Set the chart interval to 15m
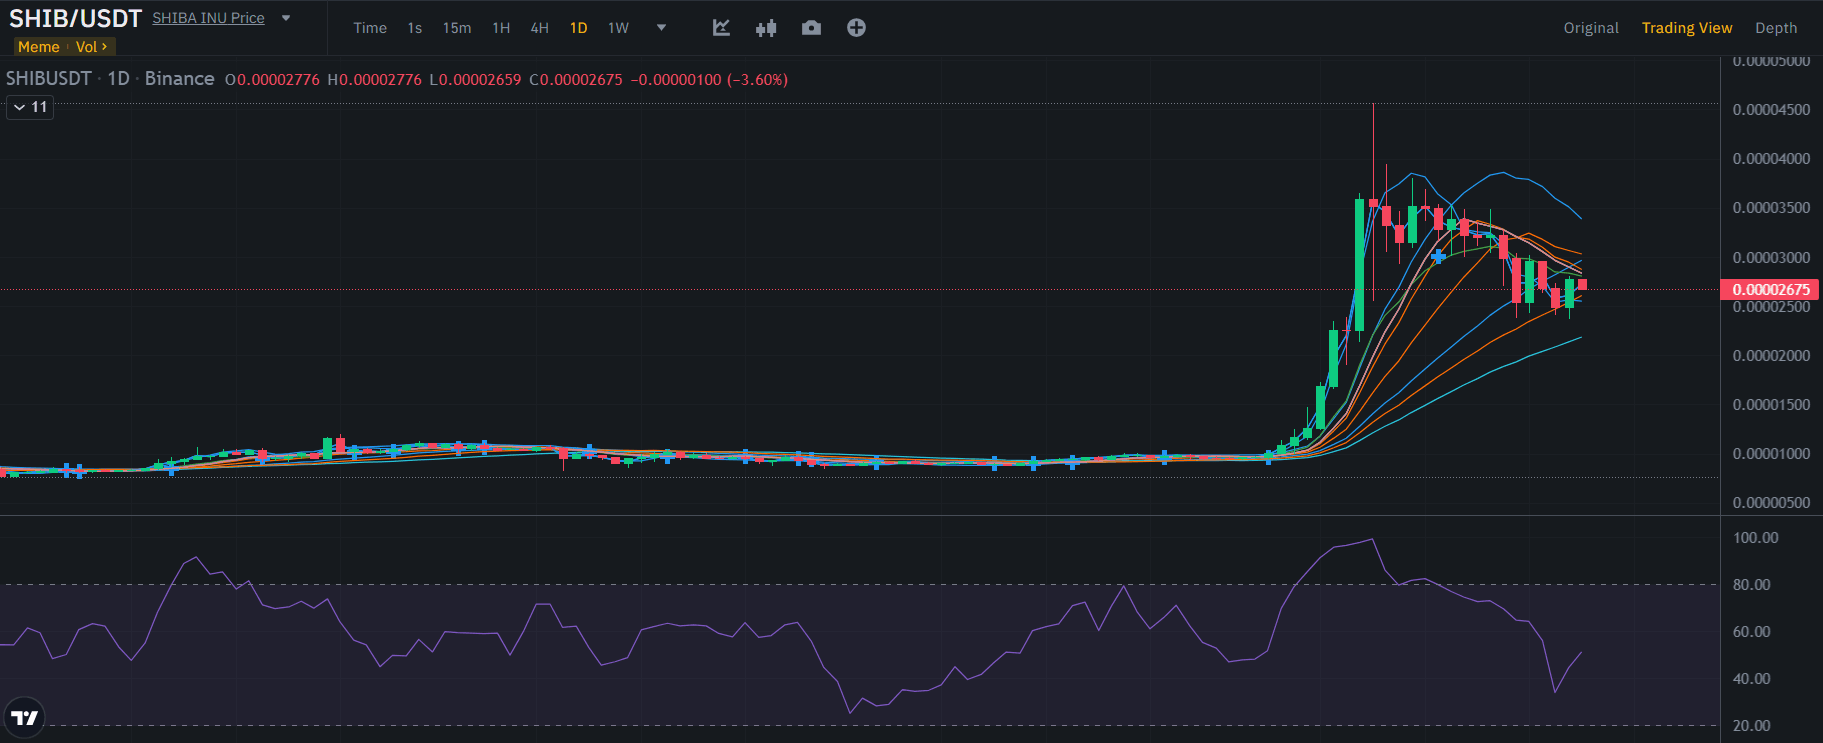 pyautogui.click(x=457, y=28)
